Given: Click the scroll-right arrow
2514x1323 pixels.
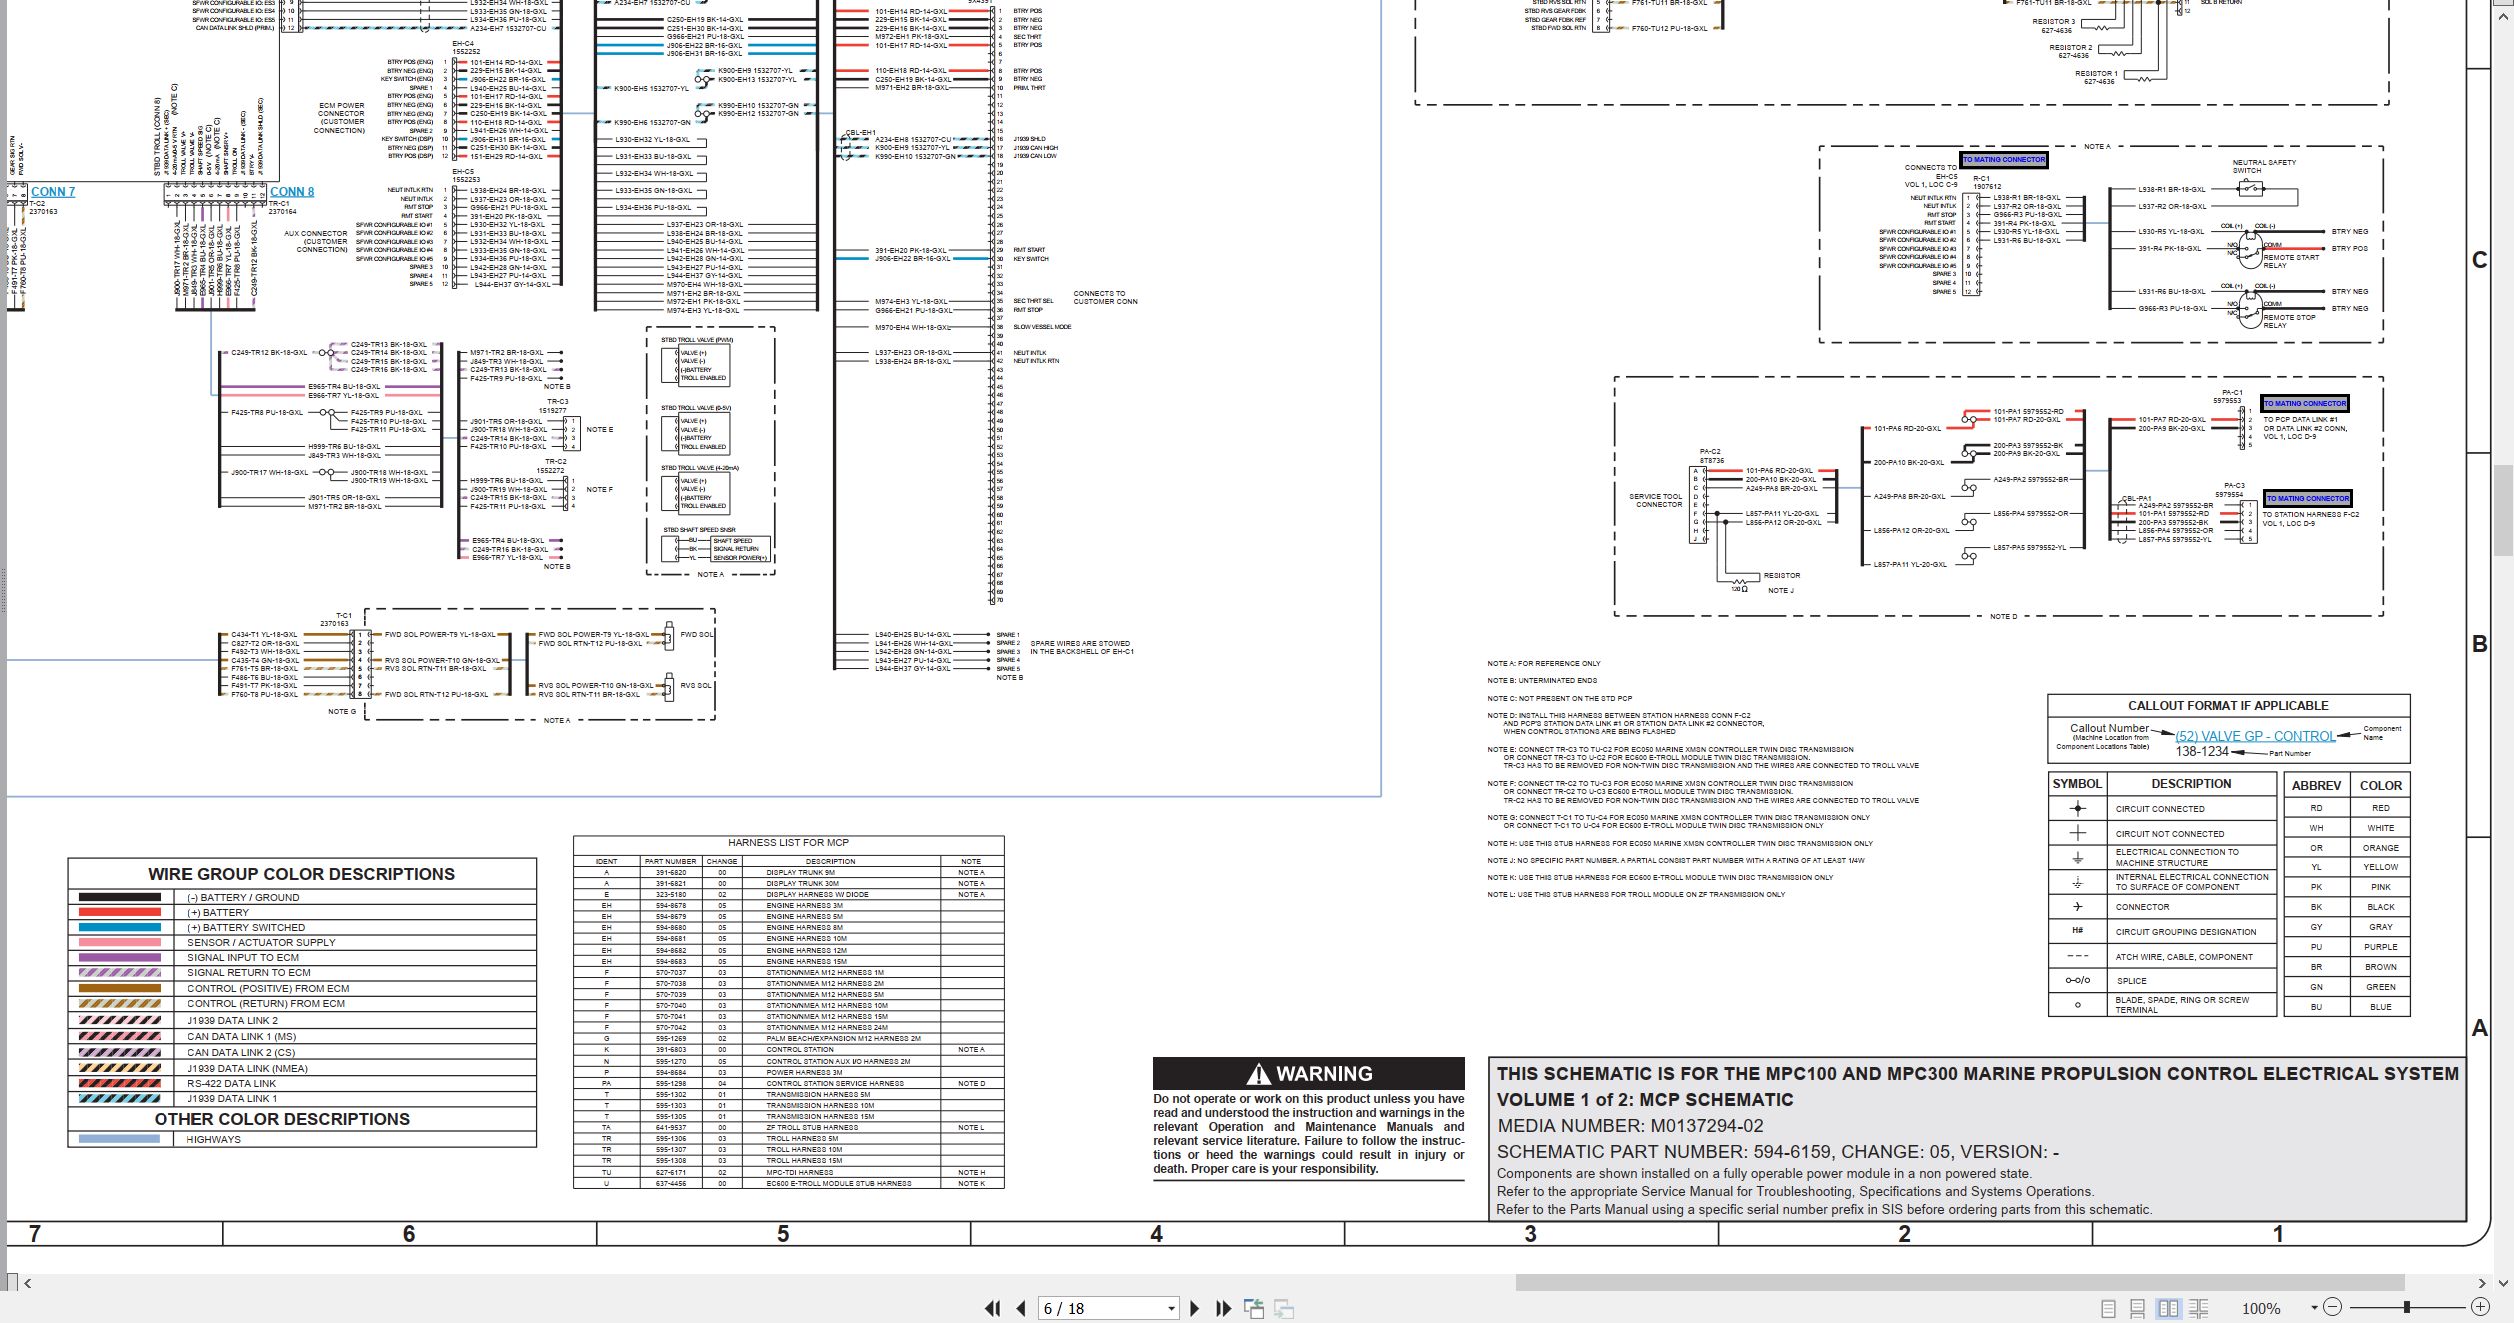Looking at the screenshot, I should [x=2482, y=1283].
